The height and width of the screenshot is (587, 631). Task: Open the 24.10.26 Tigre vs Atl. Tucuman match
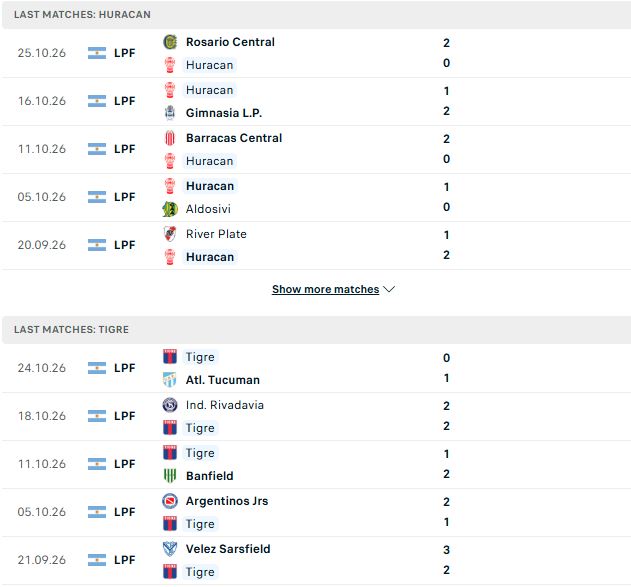point(316,368)
